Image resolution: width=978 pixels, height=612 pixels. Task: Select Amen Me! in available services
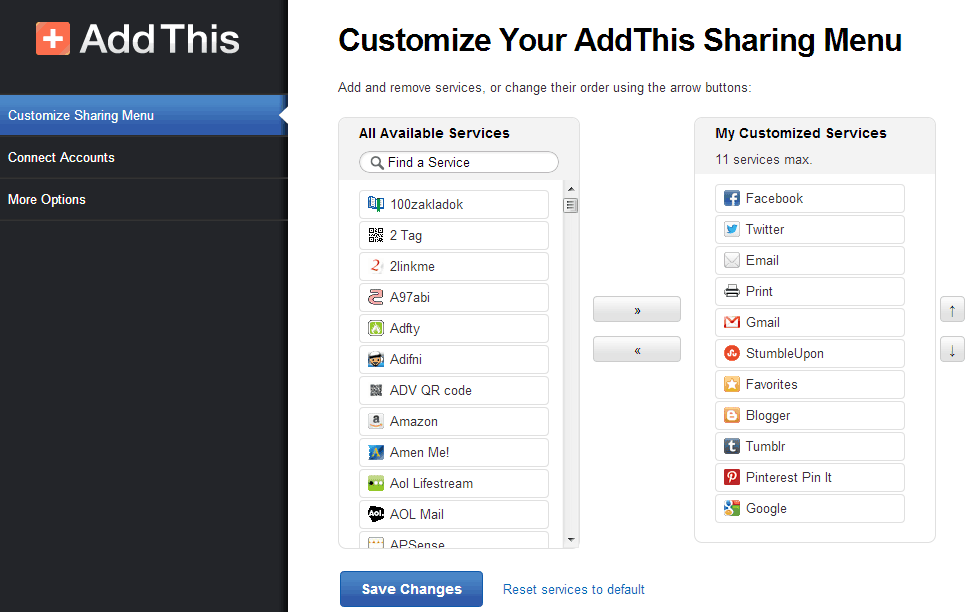454,452
